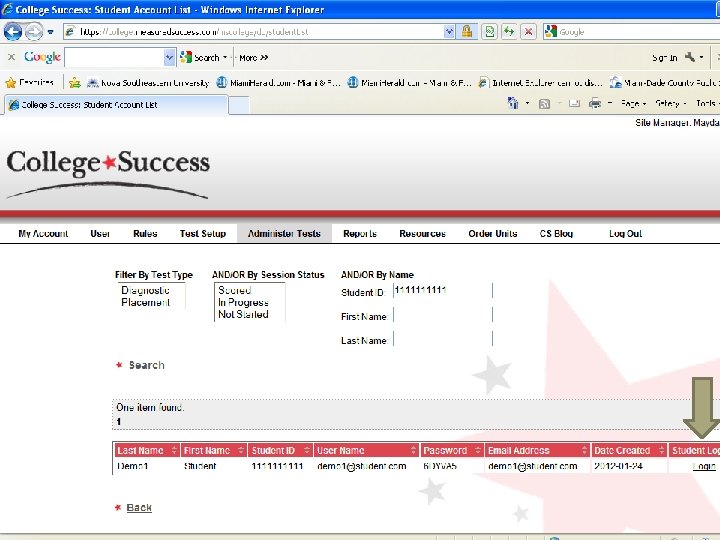Open the Miami-Dade County Public favorite

click(x=664, y=83)
